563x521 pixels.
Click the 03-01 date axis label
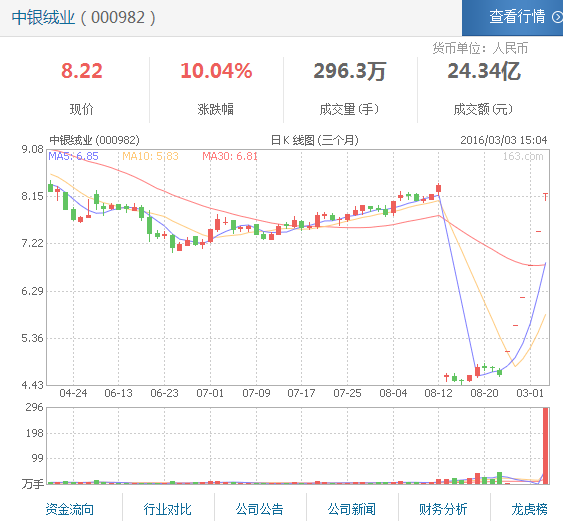pyautogui.click(x=530, y=393)
